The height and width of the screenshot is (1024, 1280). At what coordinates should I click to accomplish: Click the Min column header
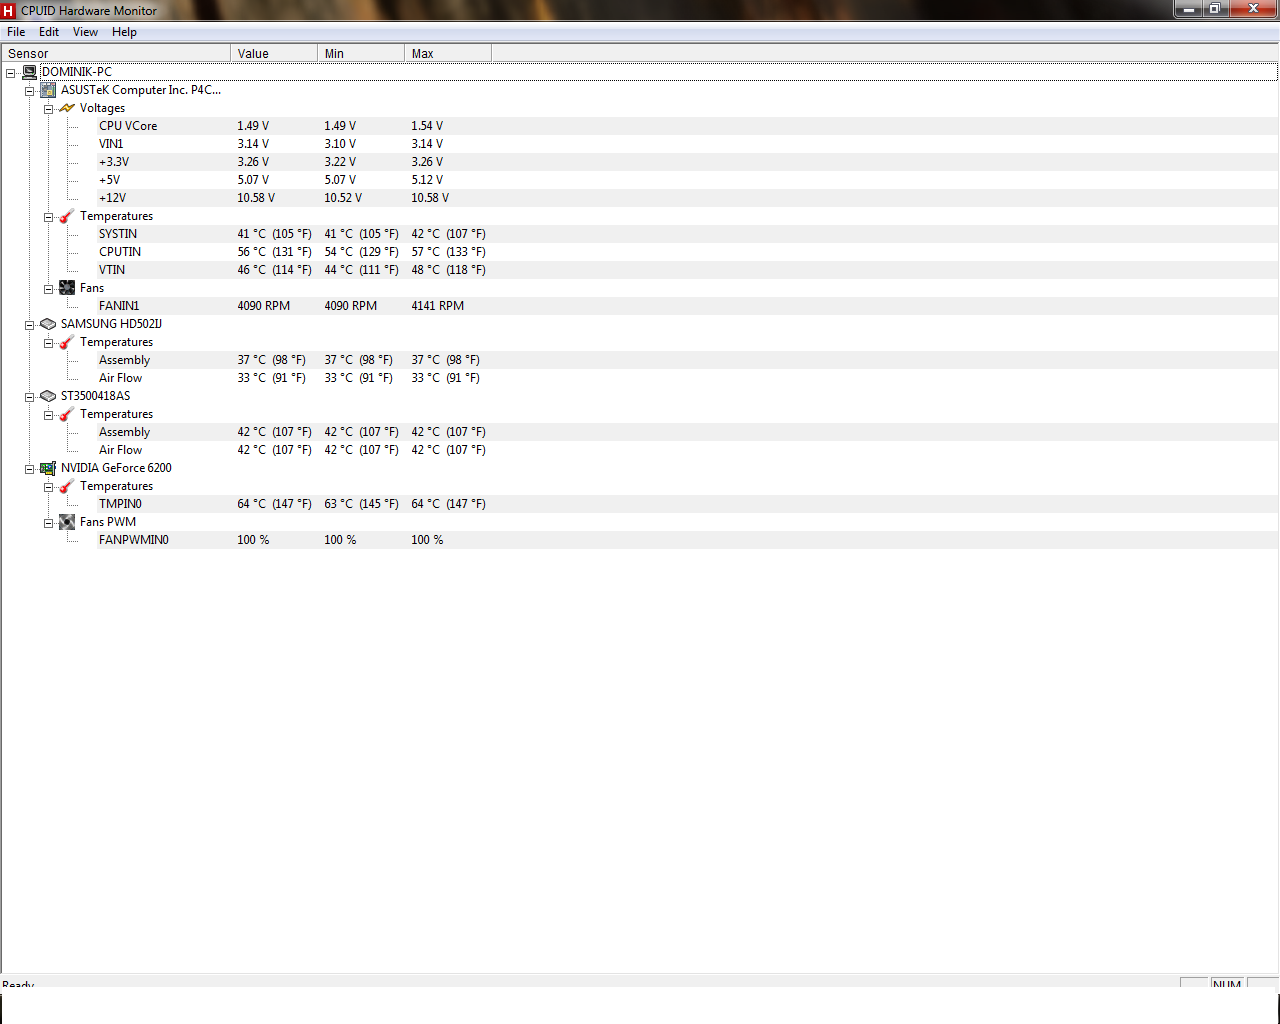[x=361, y=53]
